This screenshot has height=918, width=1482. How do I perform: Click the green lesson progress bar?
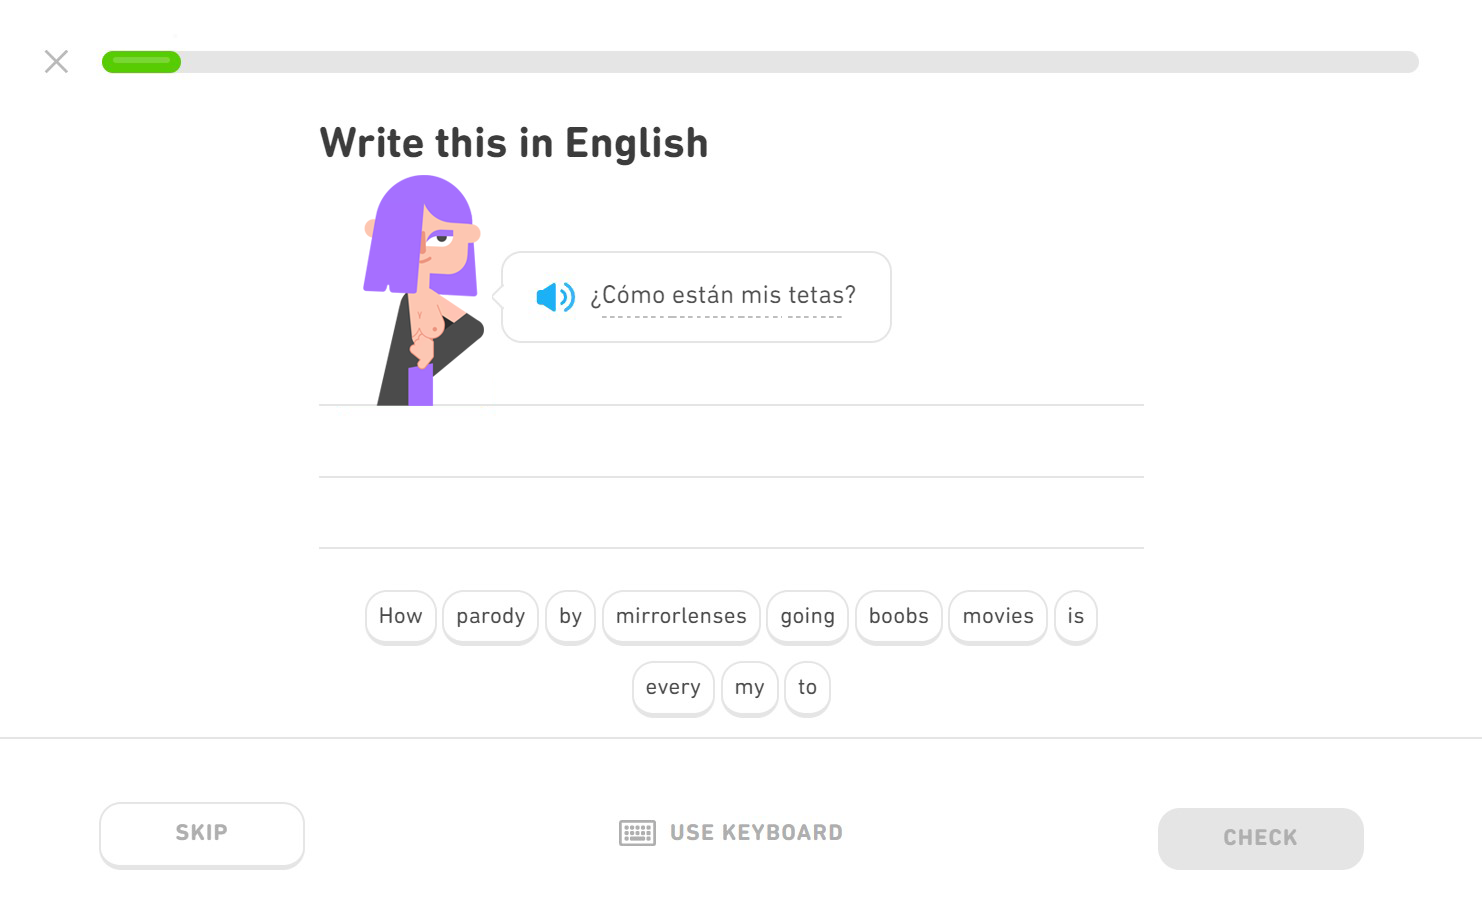tap(141, 62)
